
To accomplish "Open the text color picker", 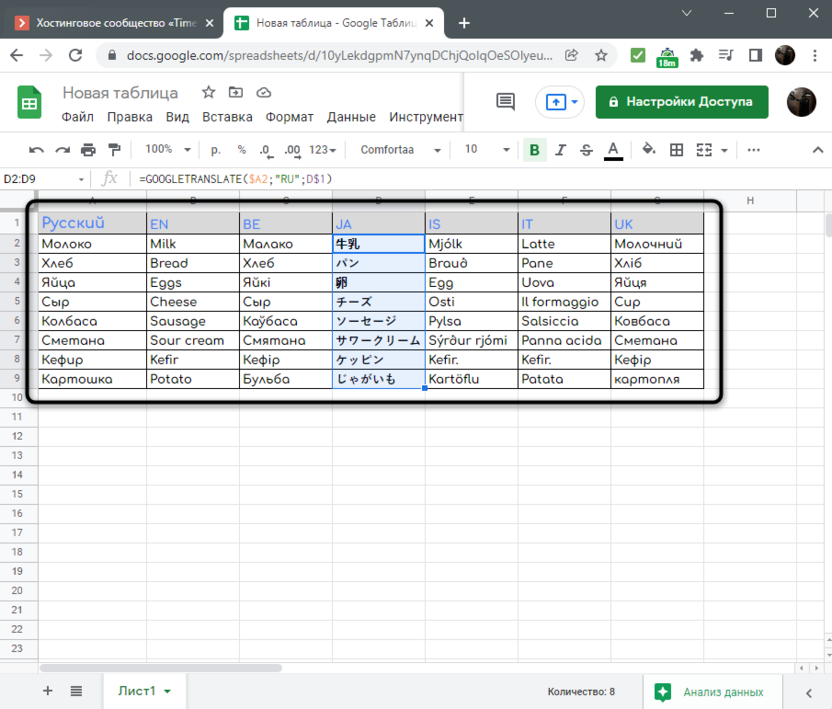I will 613,150.
